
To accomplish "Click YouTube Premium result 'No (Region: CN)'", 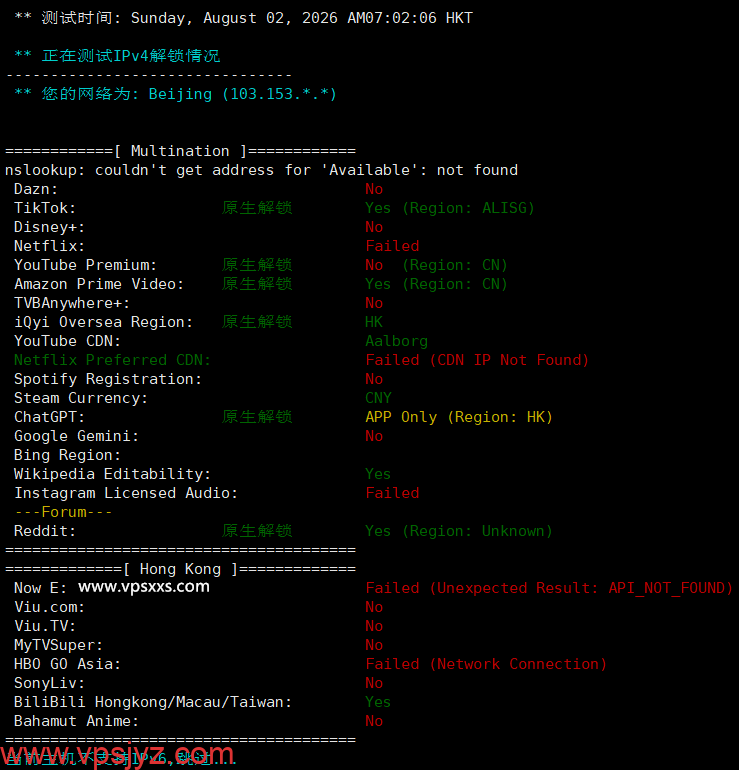I will [x=436, y=265].
